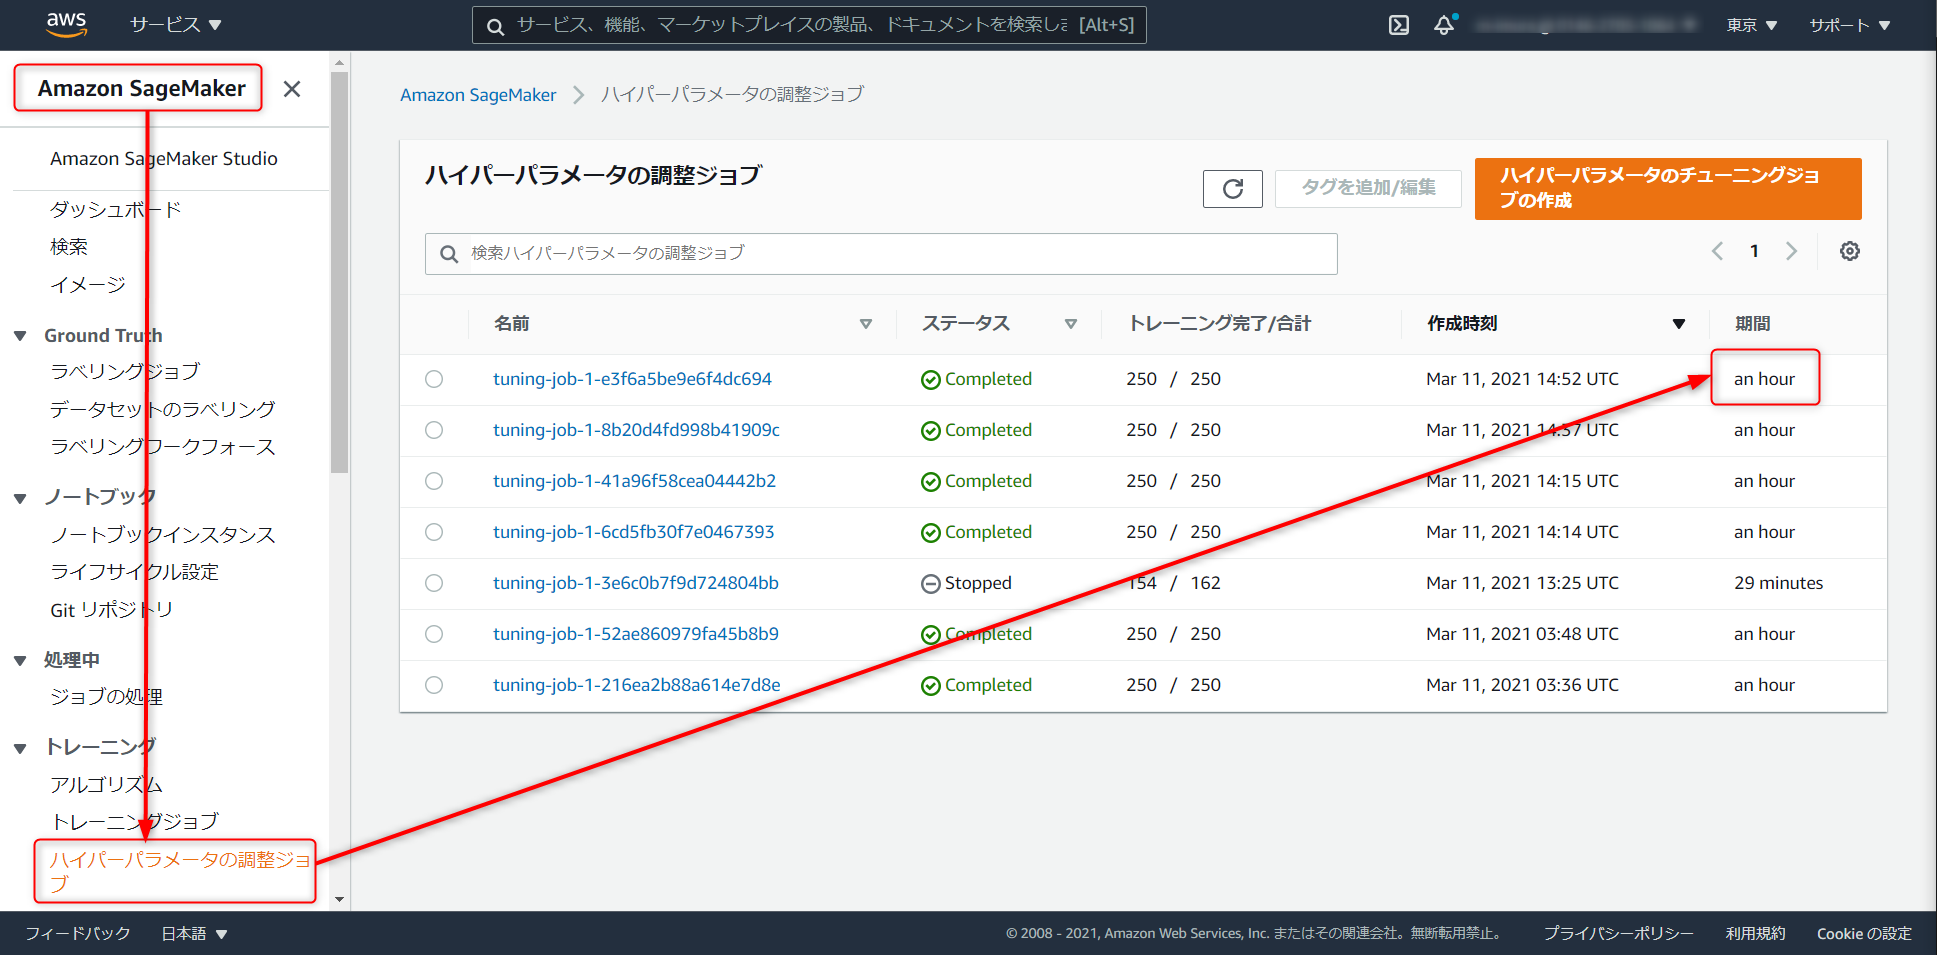Open the 東京 region dropdown
This screenshot has height=955, width=1937.
click(1751, 25)
